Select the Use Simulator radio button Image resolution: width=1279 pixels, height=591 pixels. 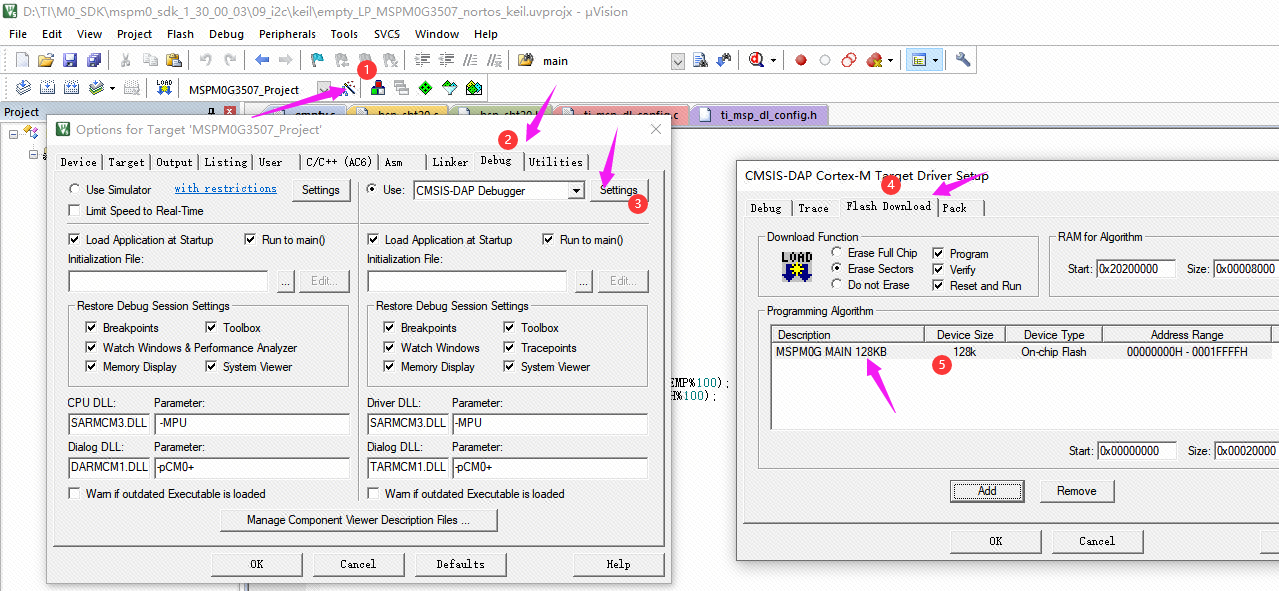(x=75, y=190)
